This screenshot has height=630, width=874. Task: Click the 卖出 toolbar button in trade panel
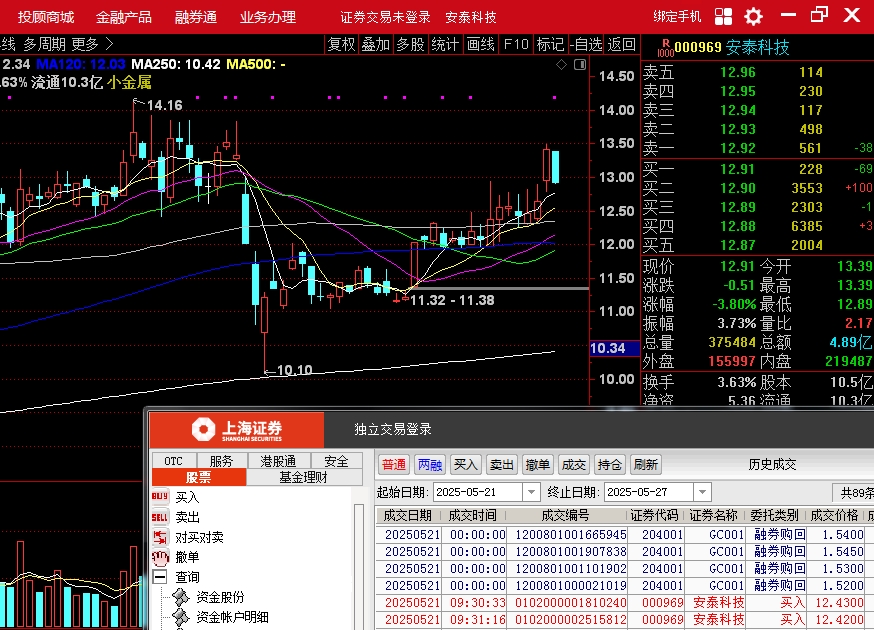tap(502, 464)
